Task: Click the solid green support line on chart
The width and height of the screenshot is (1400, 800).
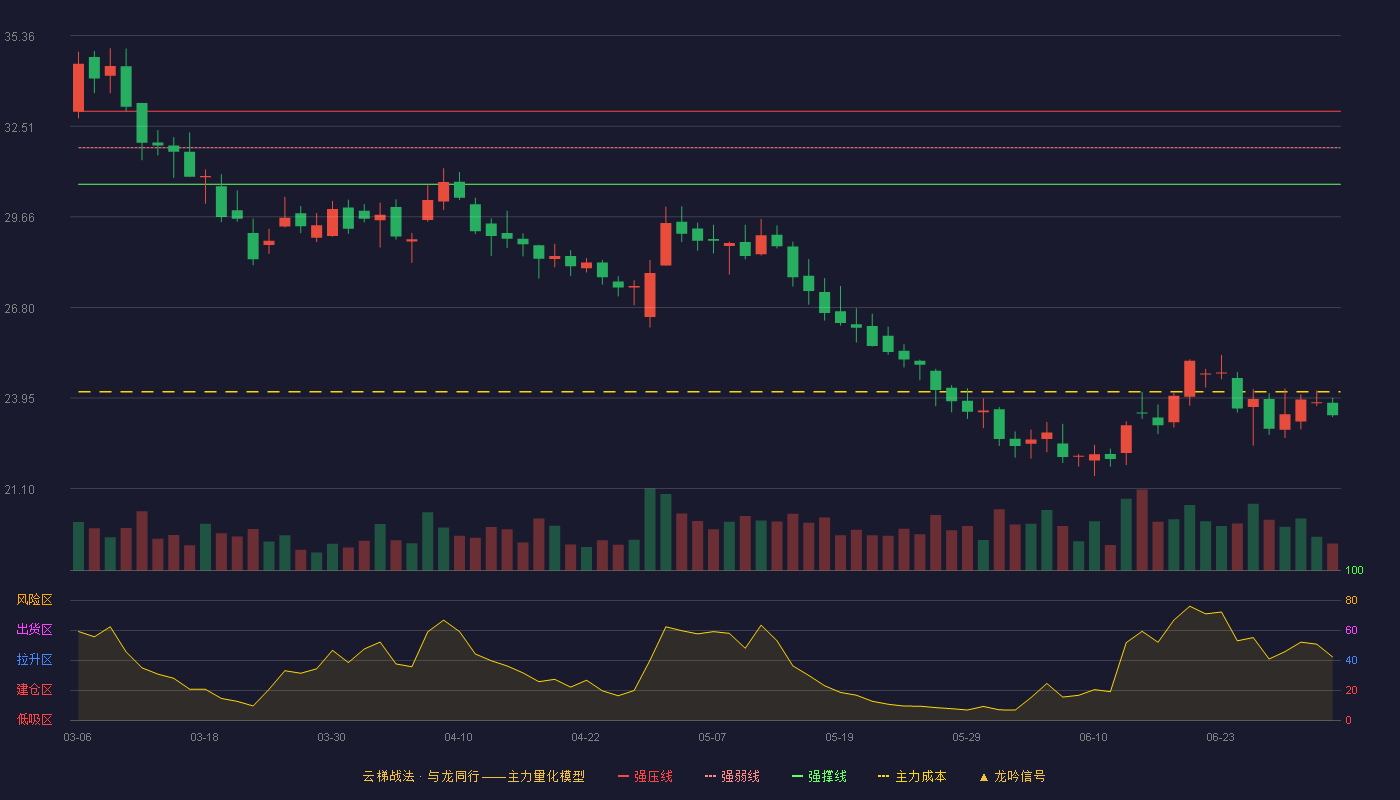Action: (709, 184)
